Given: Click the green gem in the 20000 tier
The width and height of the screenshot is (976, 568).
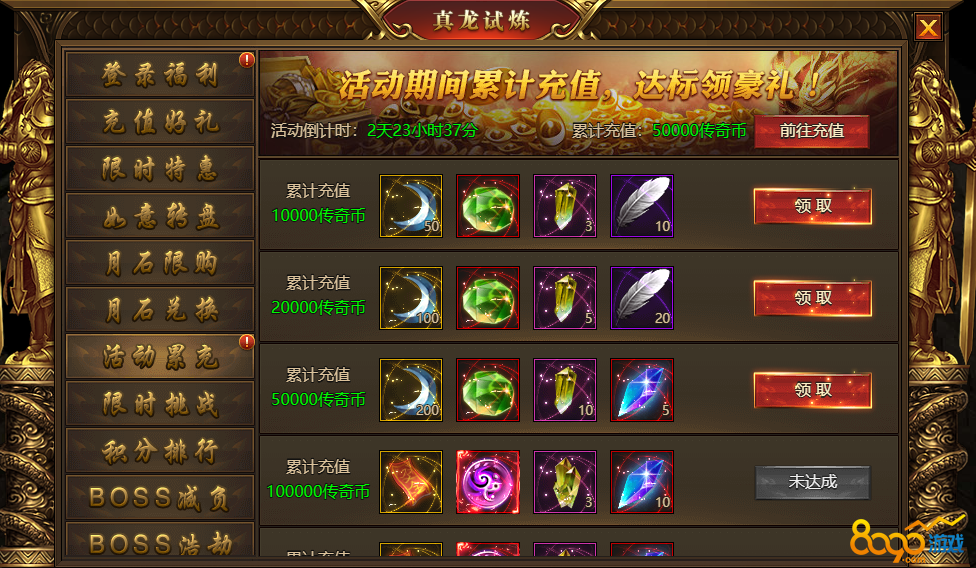Looking at the screenshot, I should click(488, 298).
